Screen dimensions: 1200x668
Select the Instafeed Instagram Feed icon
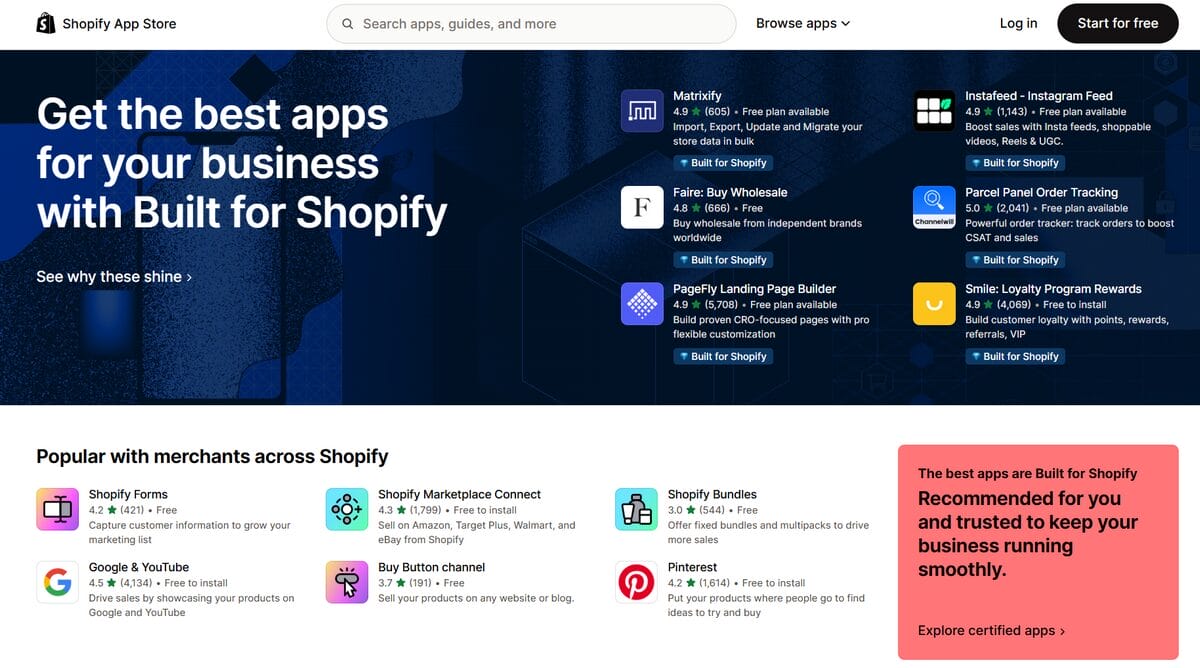pyautogui.click(x=933, y=110)
